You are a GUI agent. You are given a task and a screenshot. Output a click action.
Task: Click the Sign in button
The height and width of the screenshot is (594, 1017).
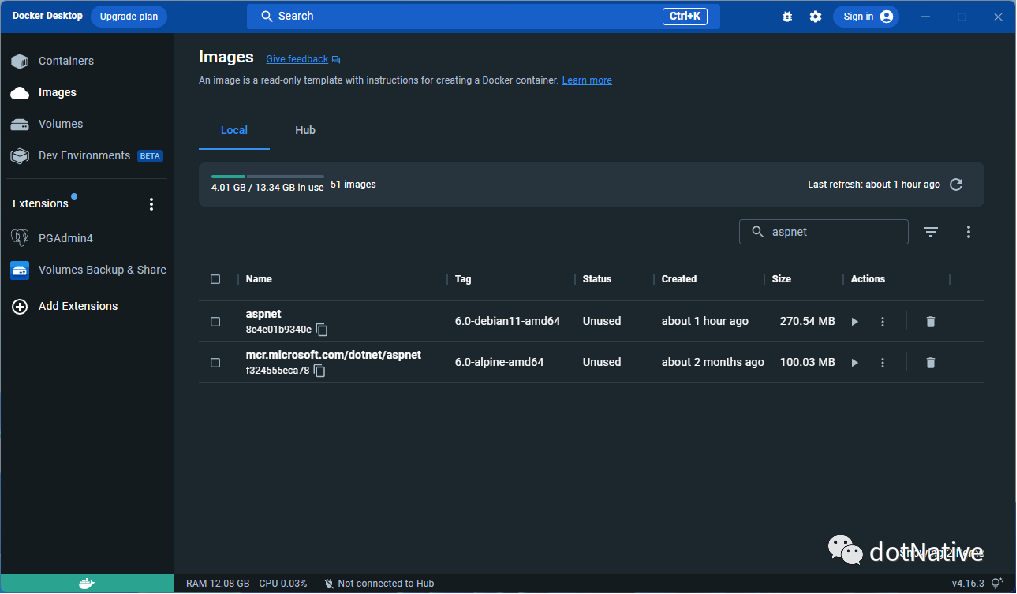(x=867, y=17)
